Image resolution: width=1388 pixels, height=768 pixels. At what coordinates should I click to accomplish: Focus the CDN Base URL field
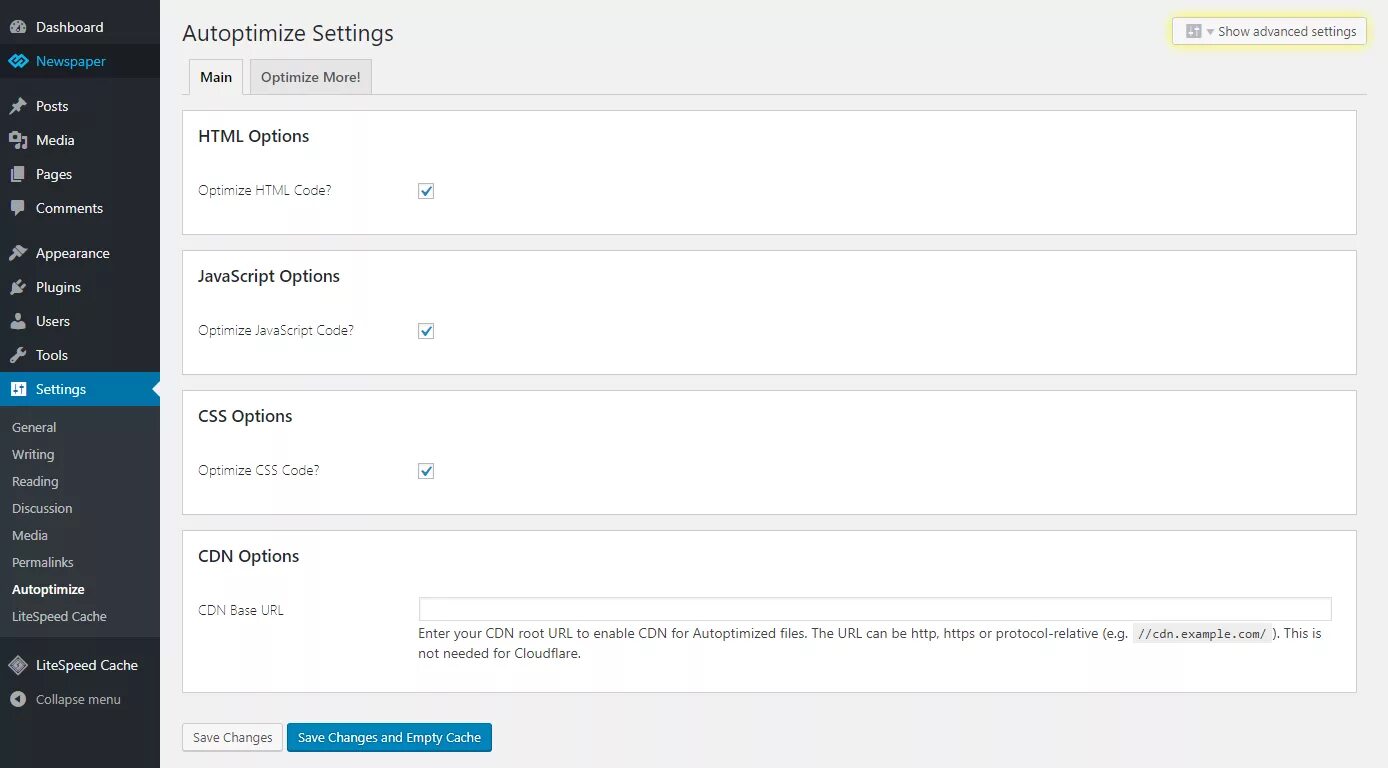[874, 609]
